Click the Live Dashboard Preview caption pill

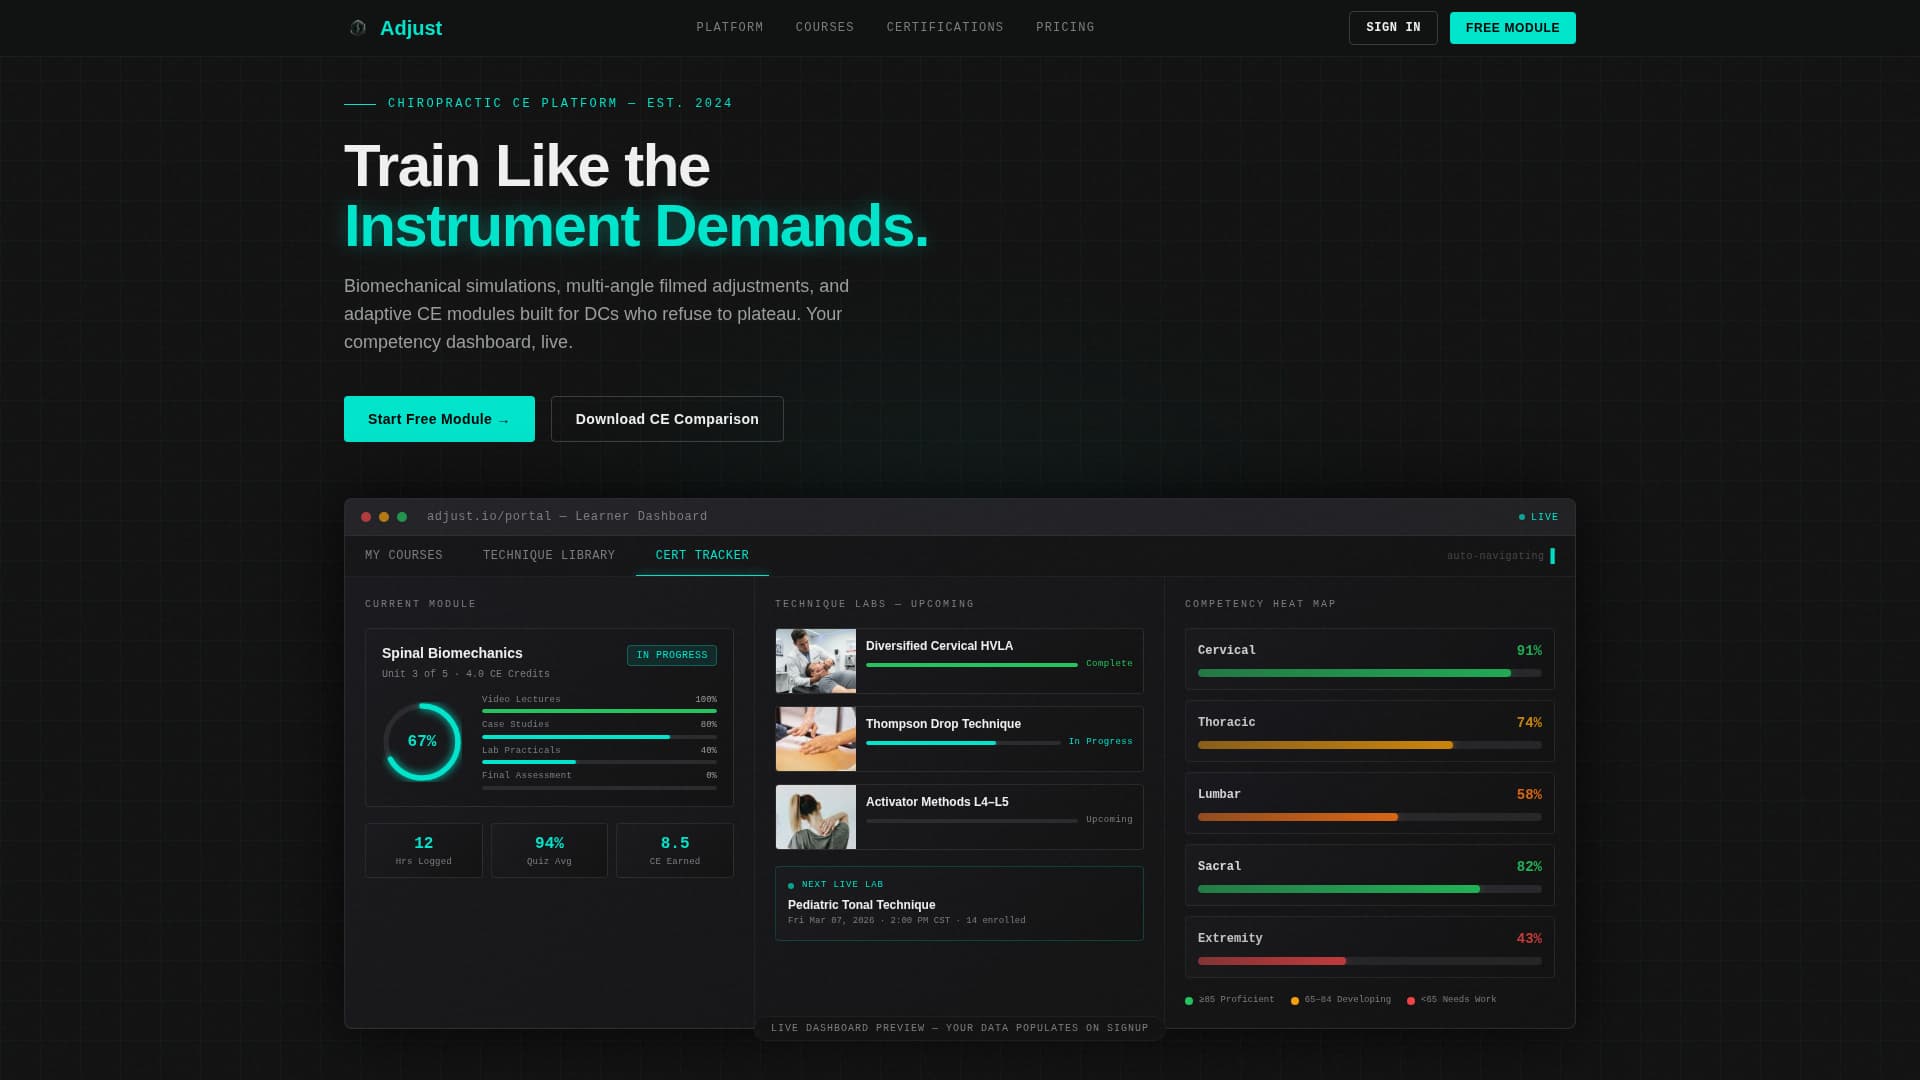[960, 1028]
